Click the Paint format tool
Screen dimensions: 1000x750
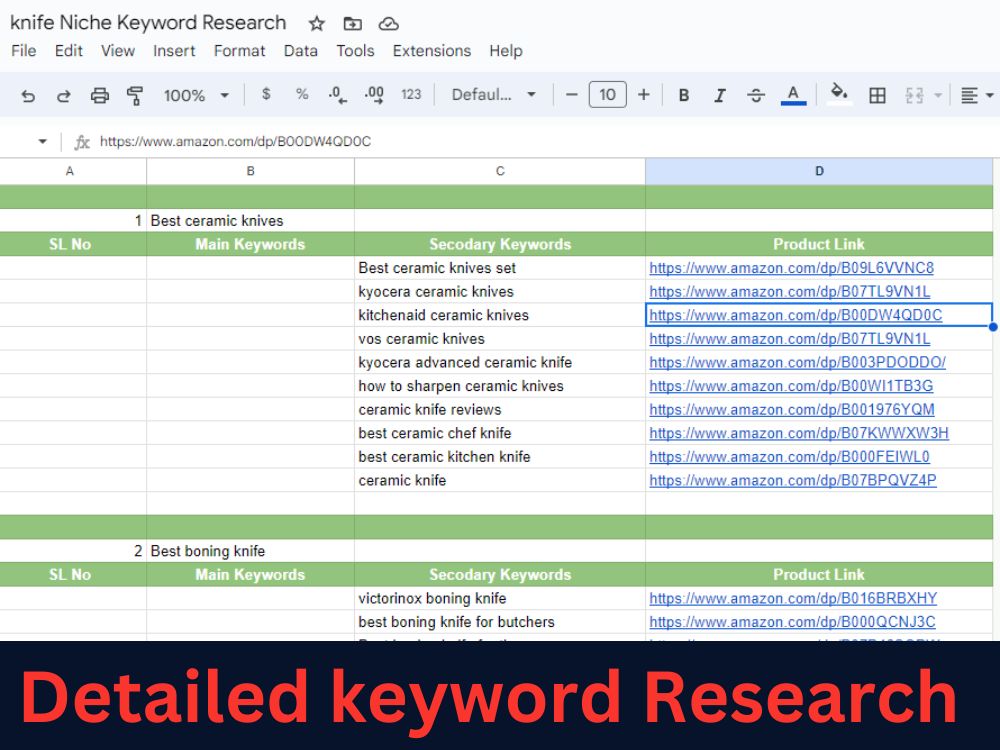tap(135, 95)
